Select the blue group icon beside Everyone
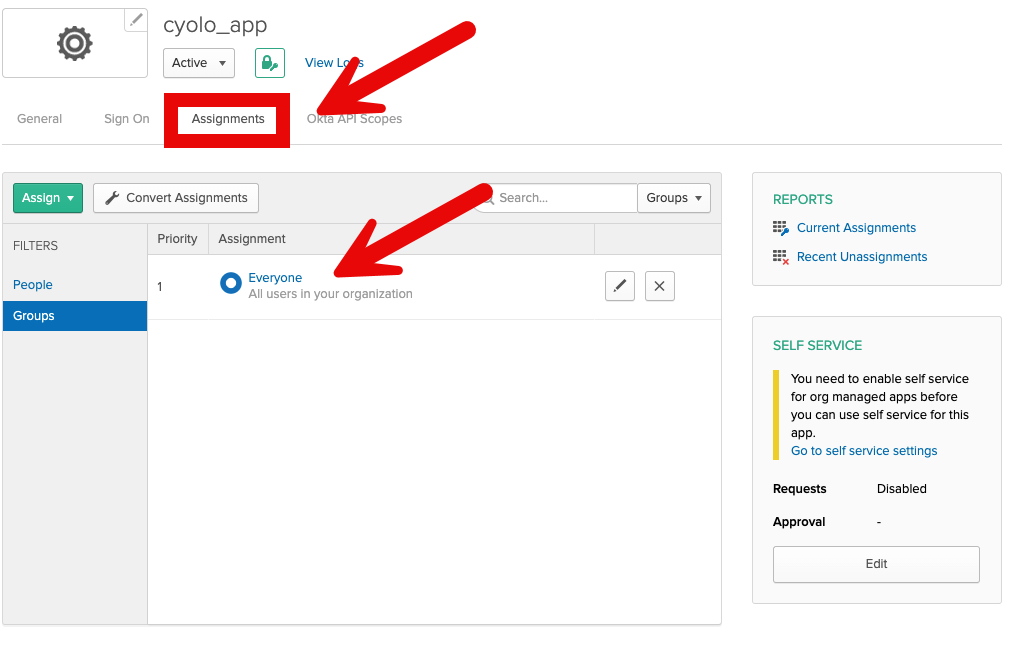The image size is (1018, 672). pyautogui.click(x=229, y=283)
